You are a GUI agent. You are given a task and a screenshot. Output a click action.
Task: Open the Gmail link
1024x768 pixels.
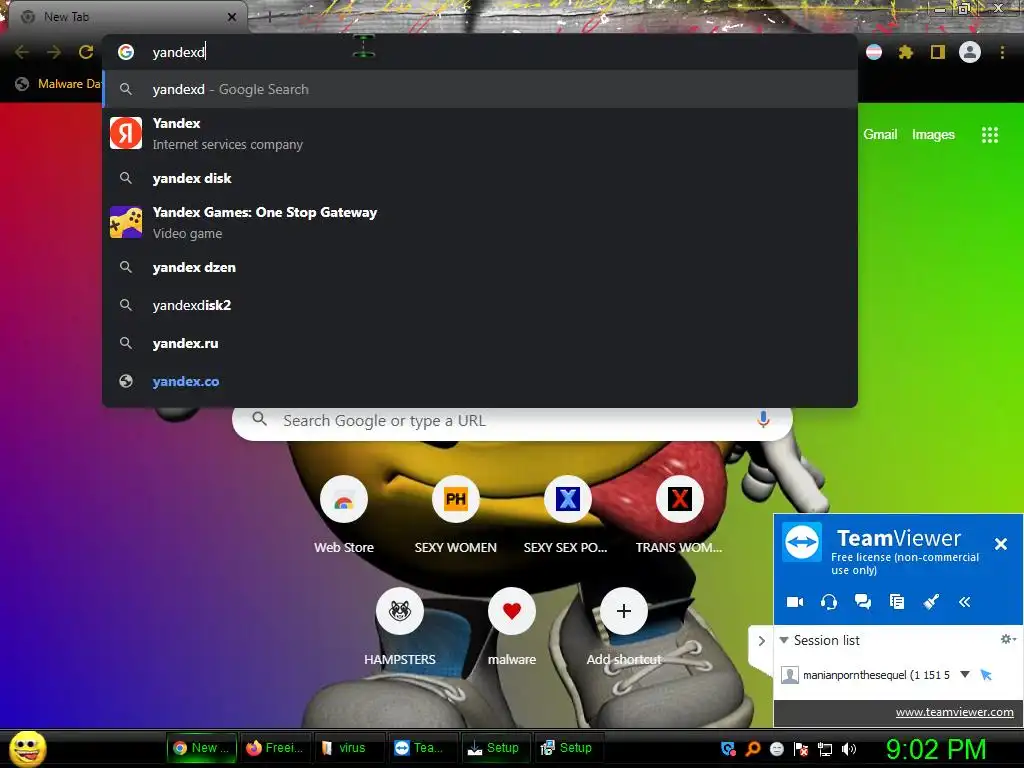(880, 135)
